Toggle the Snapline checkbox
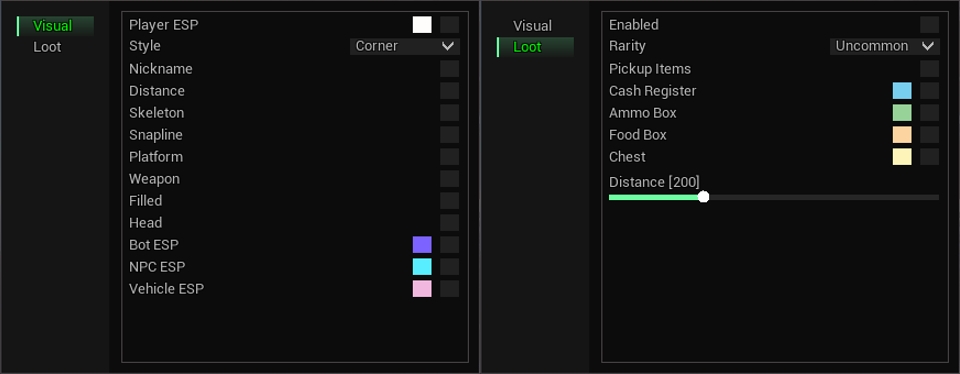Image resolution: width=960 pixels, height=374 pixels. (x=449, y=135)
